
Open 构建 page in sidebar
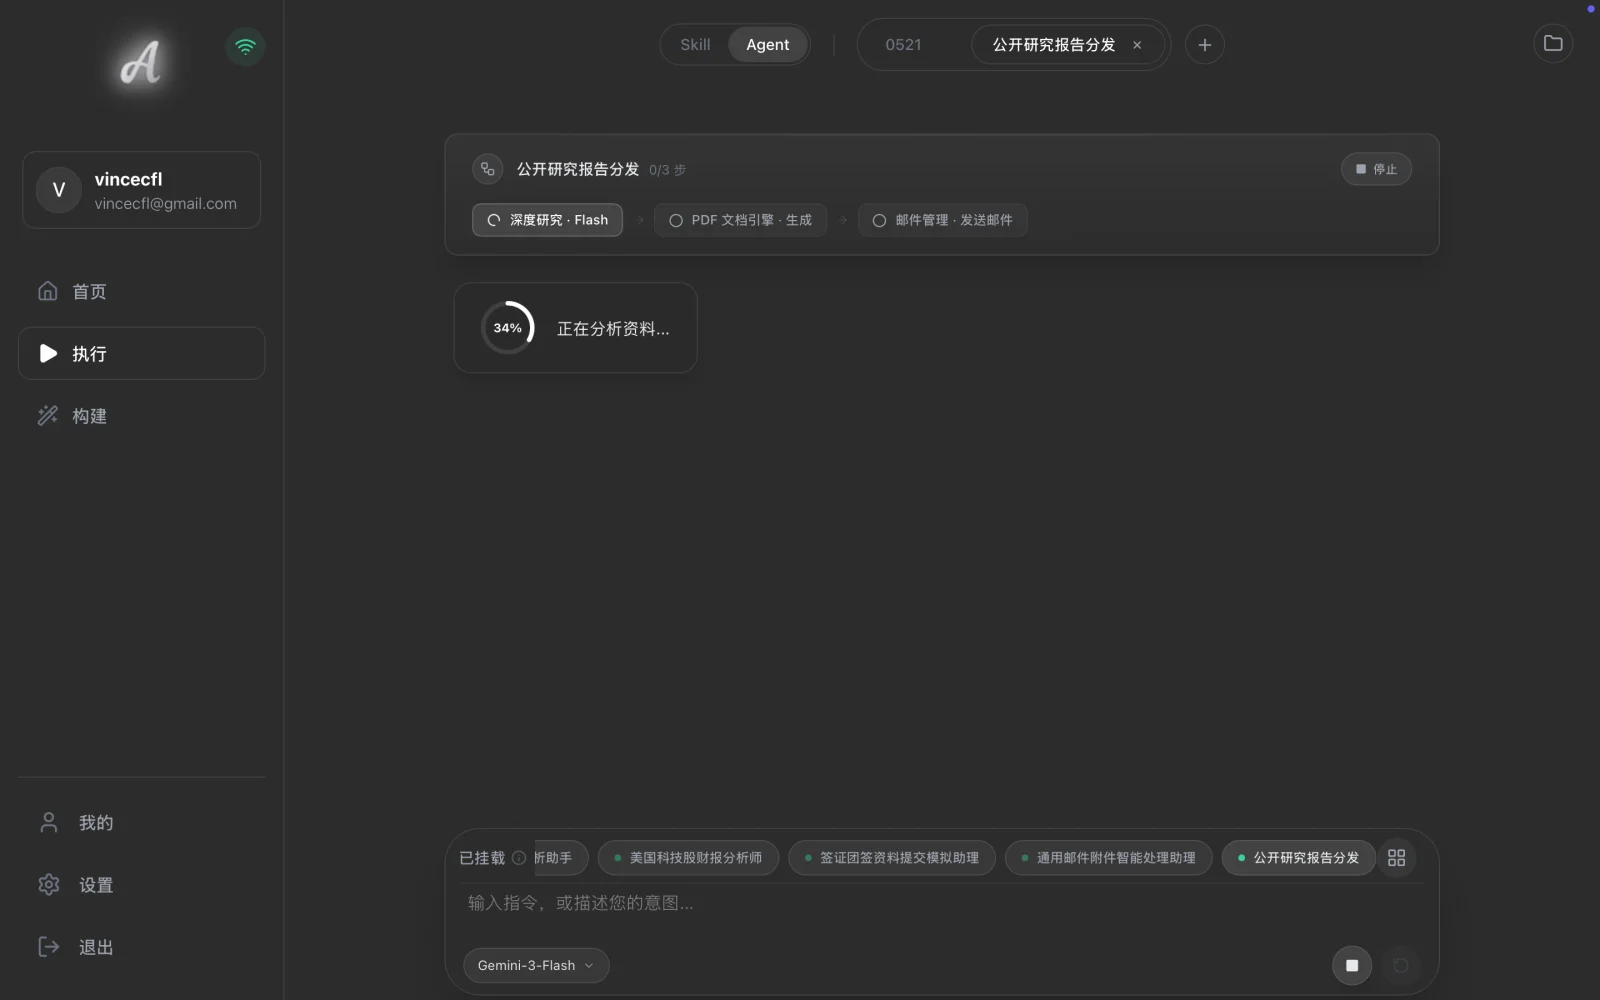[x=141, y=415]
